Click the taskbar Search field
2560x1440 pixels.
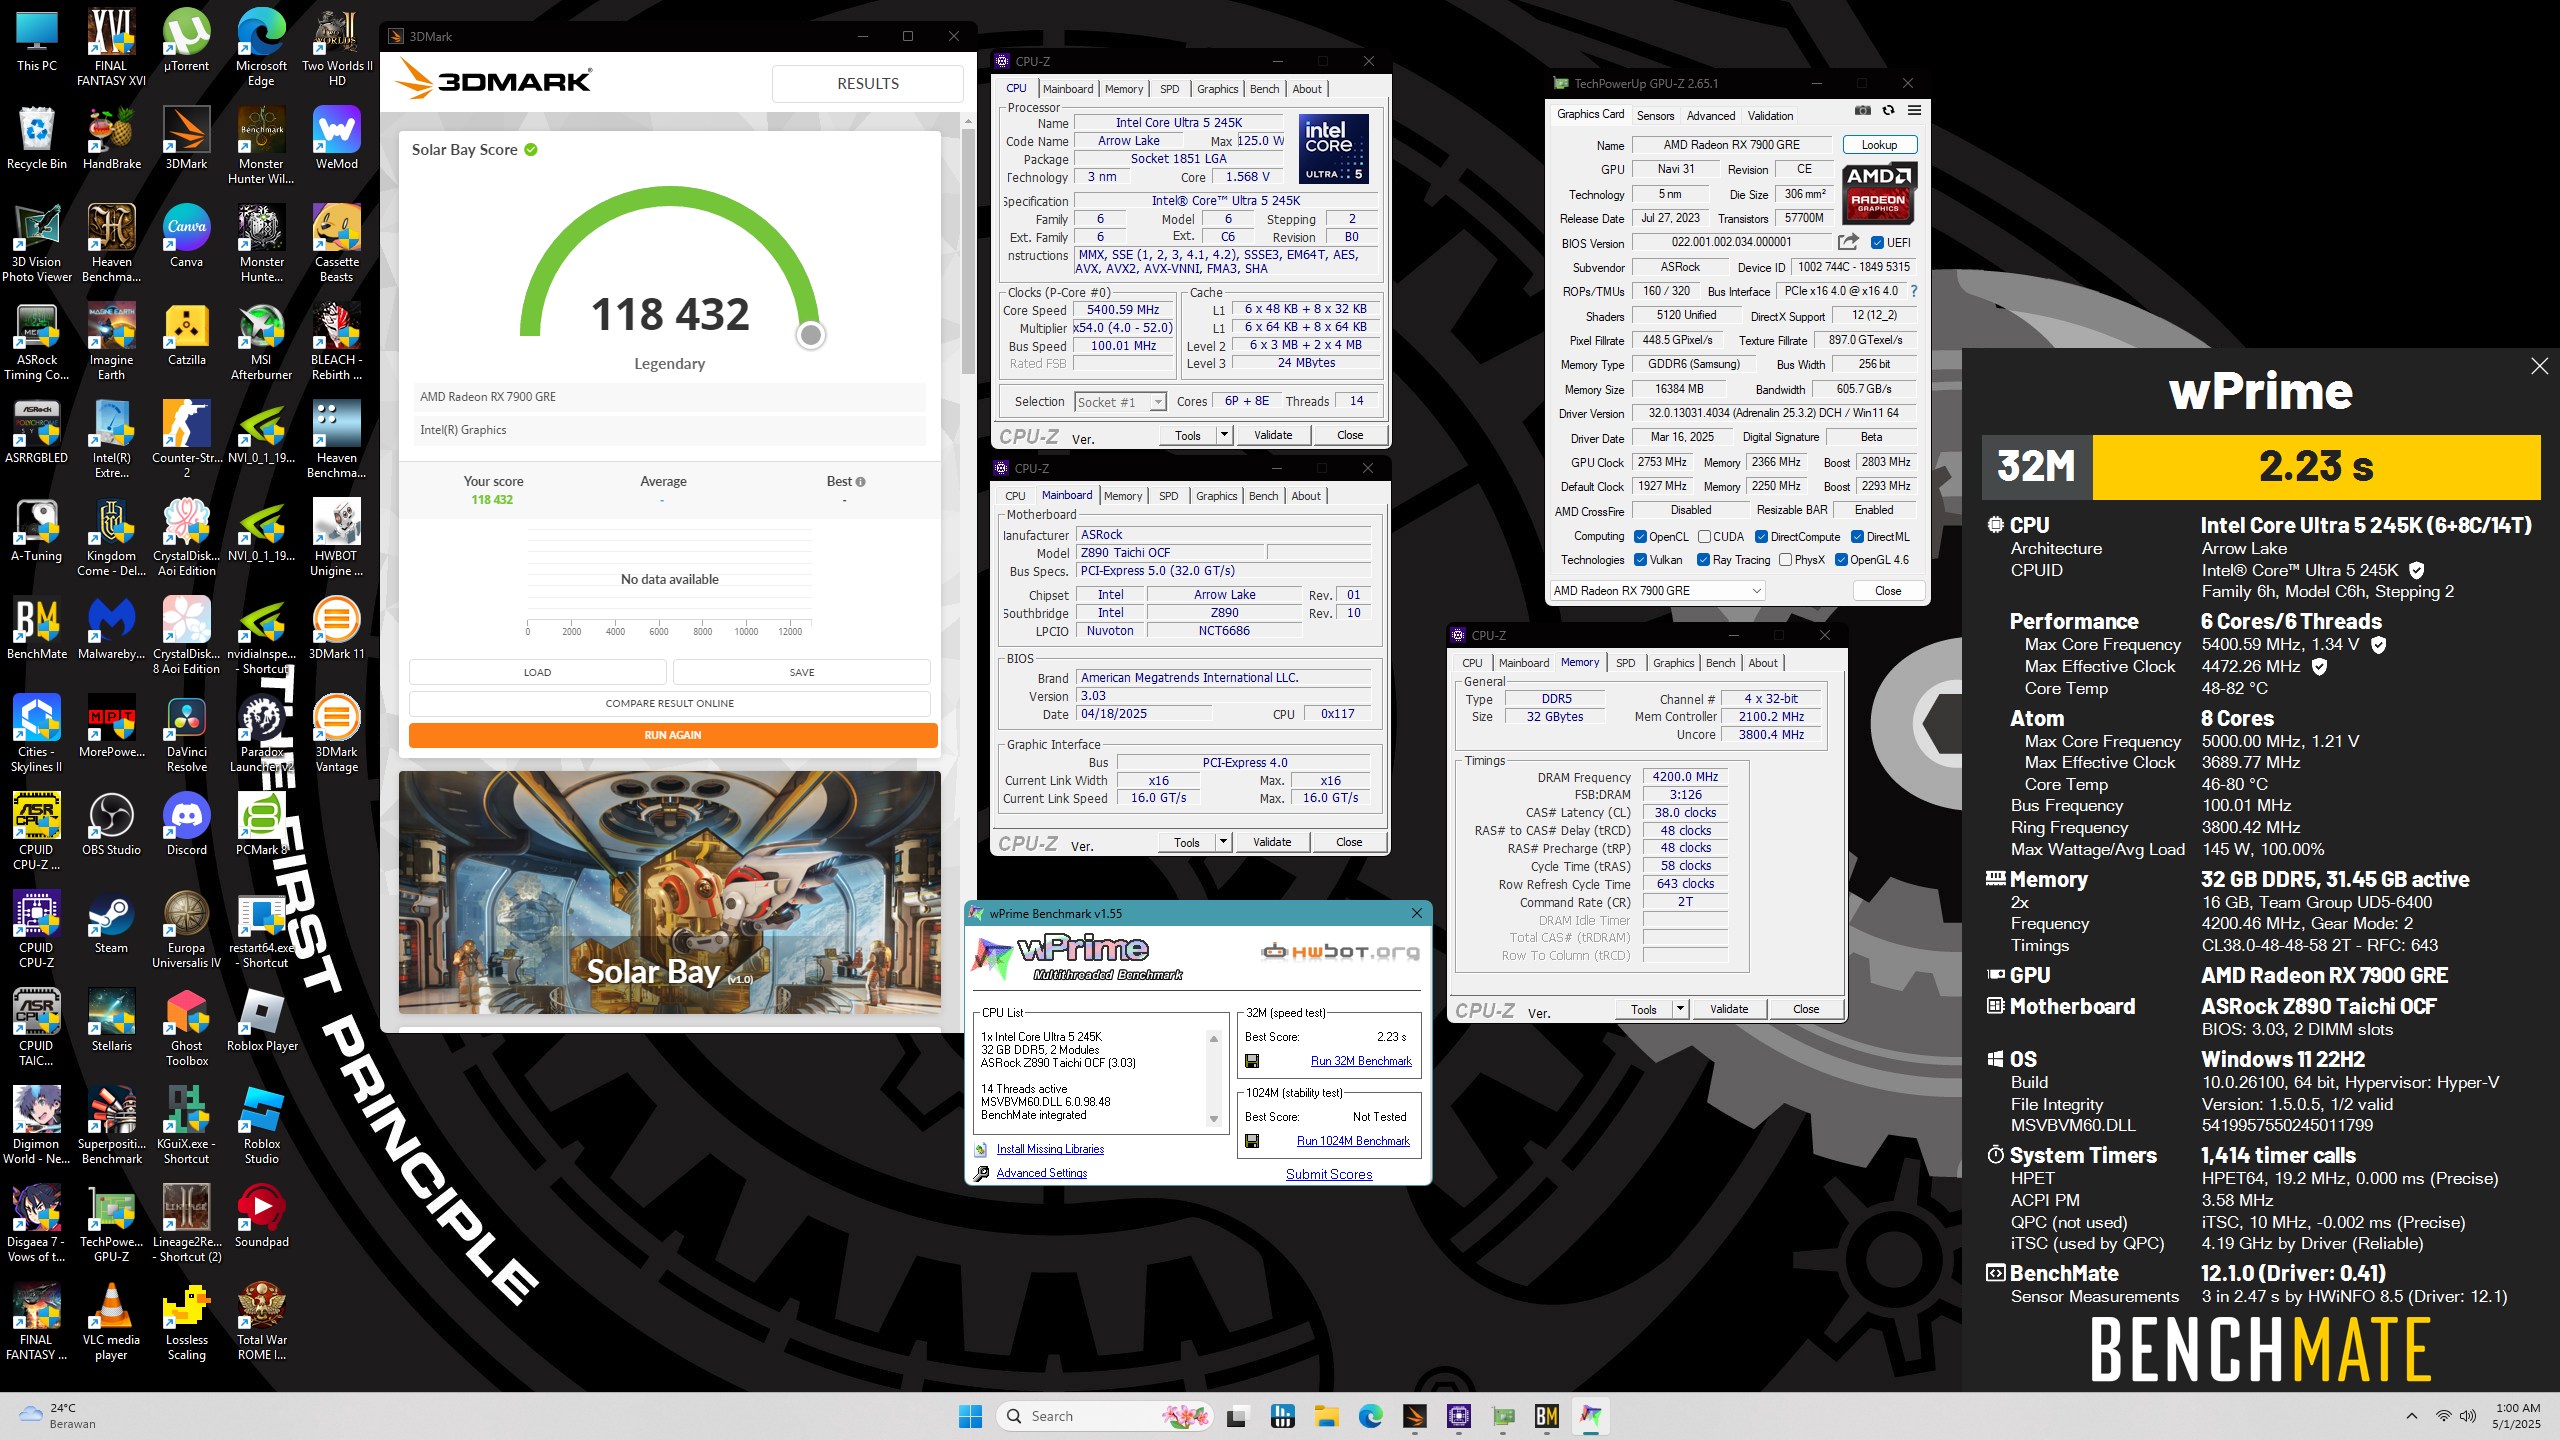point(1104,1416)
